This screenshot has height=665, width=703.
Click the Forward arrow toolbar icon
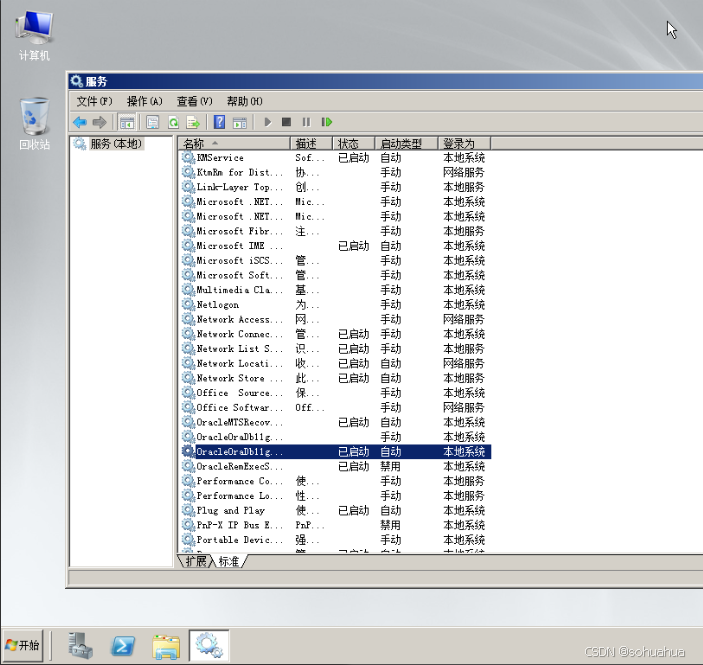pyautogui.click(x=99, y=122)
